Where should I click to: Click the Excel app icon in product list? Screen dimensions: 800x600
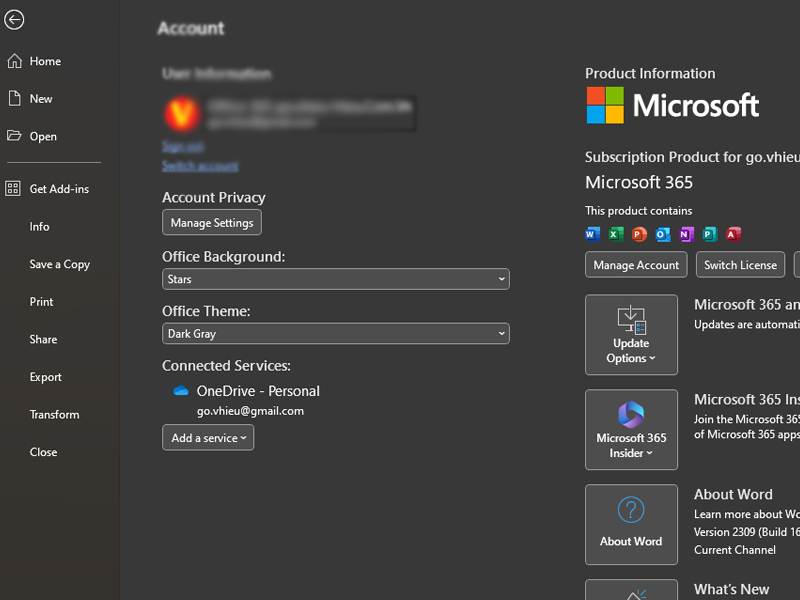(616, 234)
